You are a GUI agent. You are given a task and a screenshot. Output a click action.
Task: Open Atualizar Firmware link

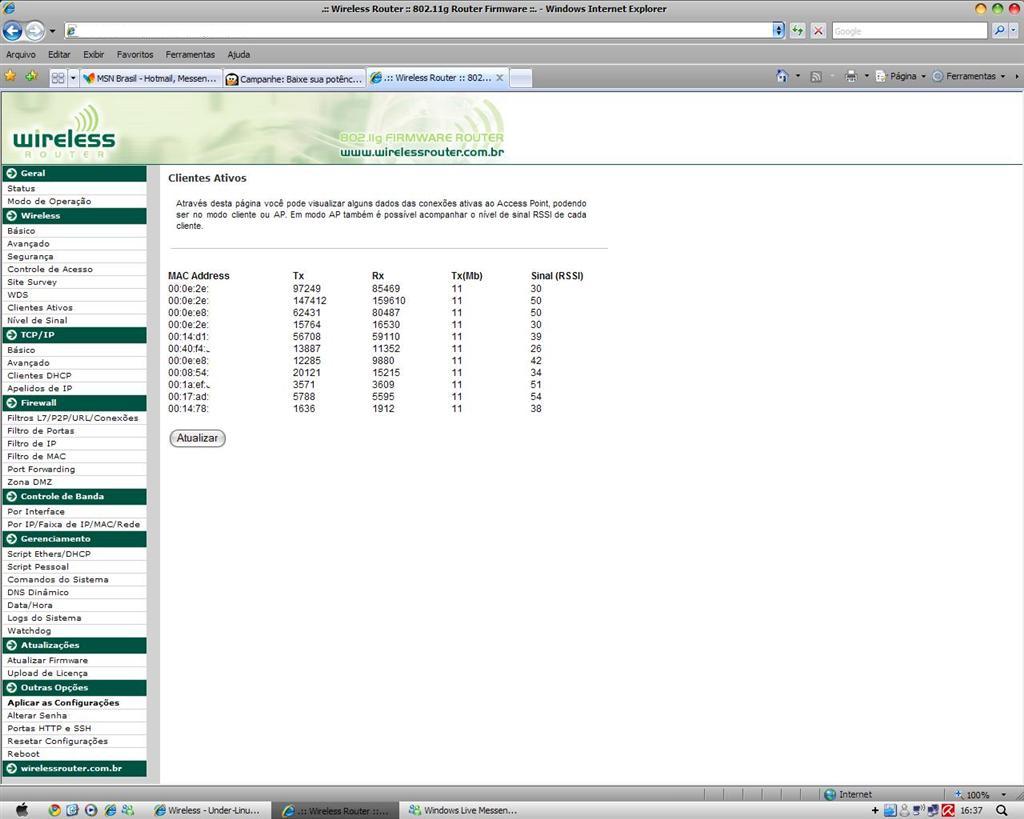coord(48,660)
